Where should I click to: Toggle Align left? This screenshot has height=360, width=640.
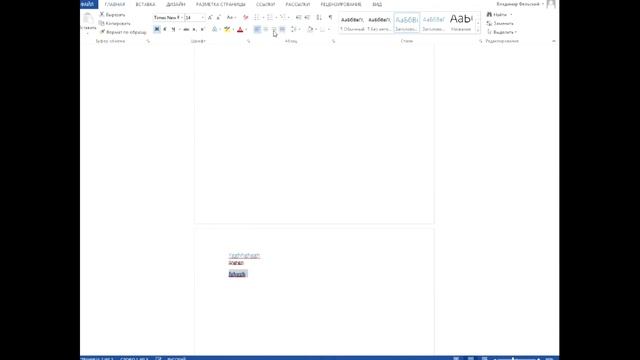pyautogui.click(x=257, y=29)
